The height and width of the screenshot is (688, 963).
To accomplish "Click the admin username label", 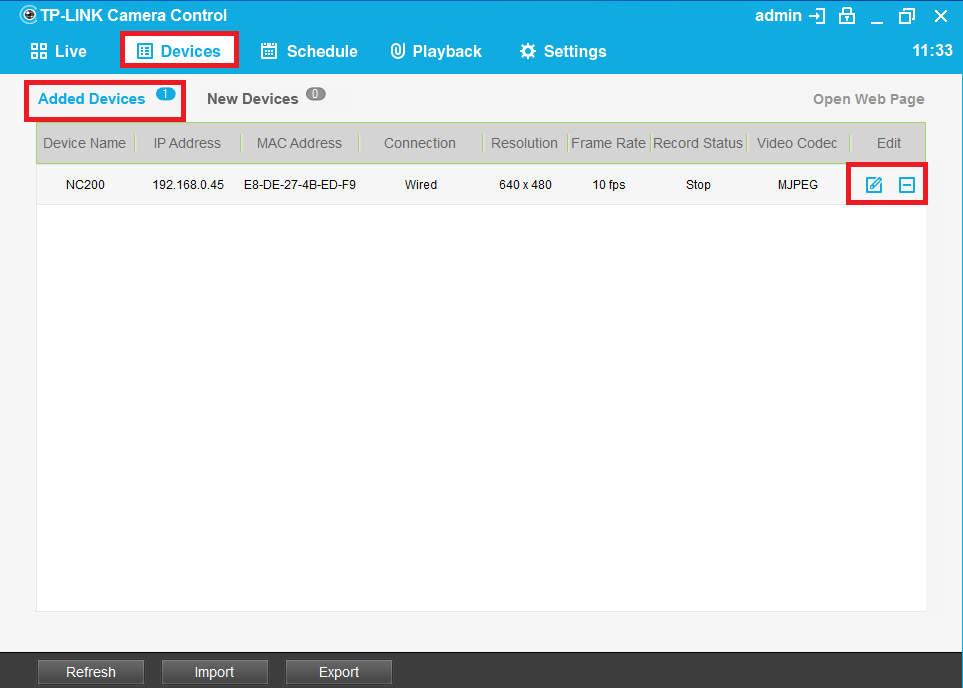I will click(x=778, y=16).
